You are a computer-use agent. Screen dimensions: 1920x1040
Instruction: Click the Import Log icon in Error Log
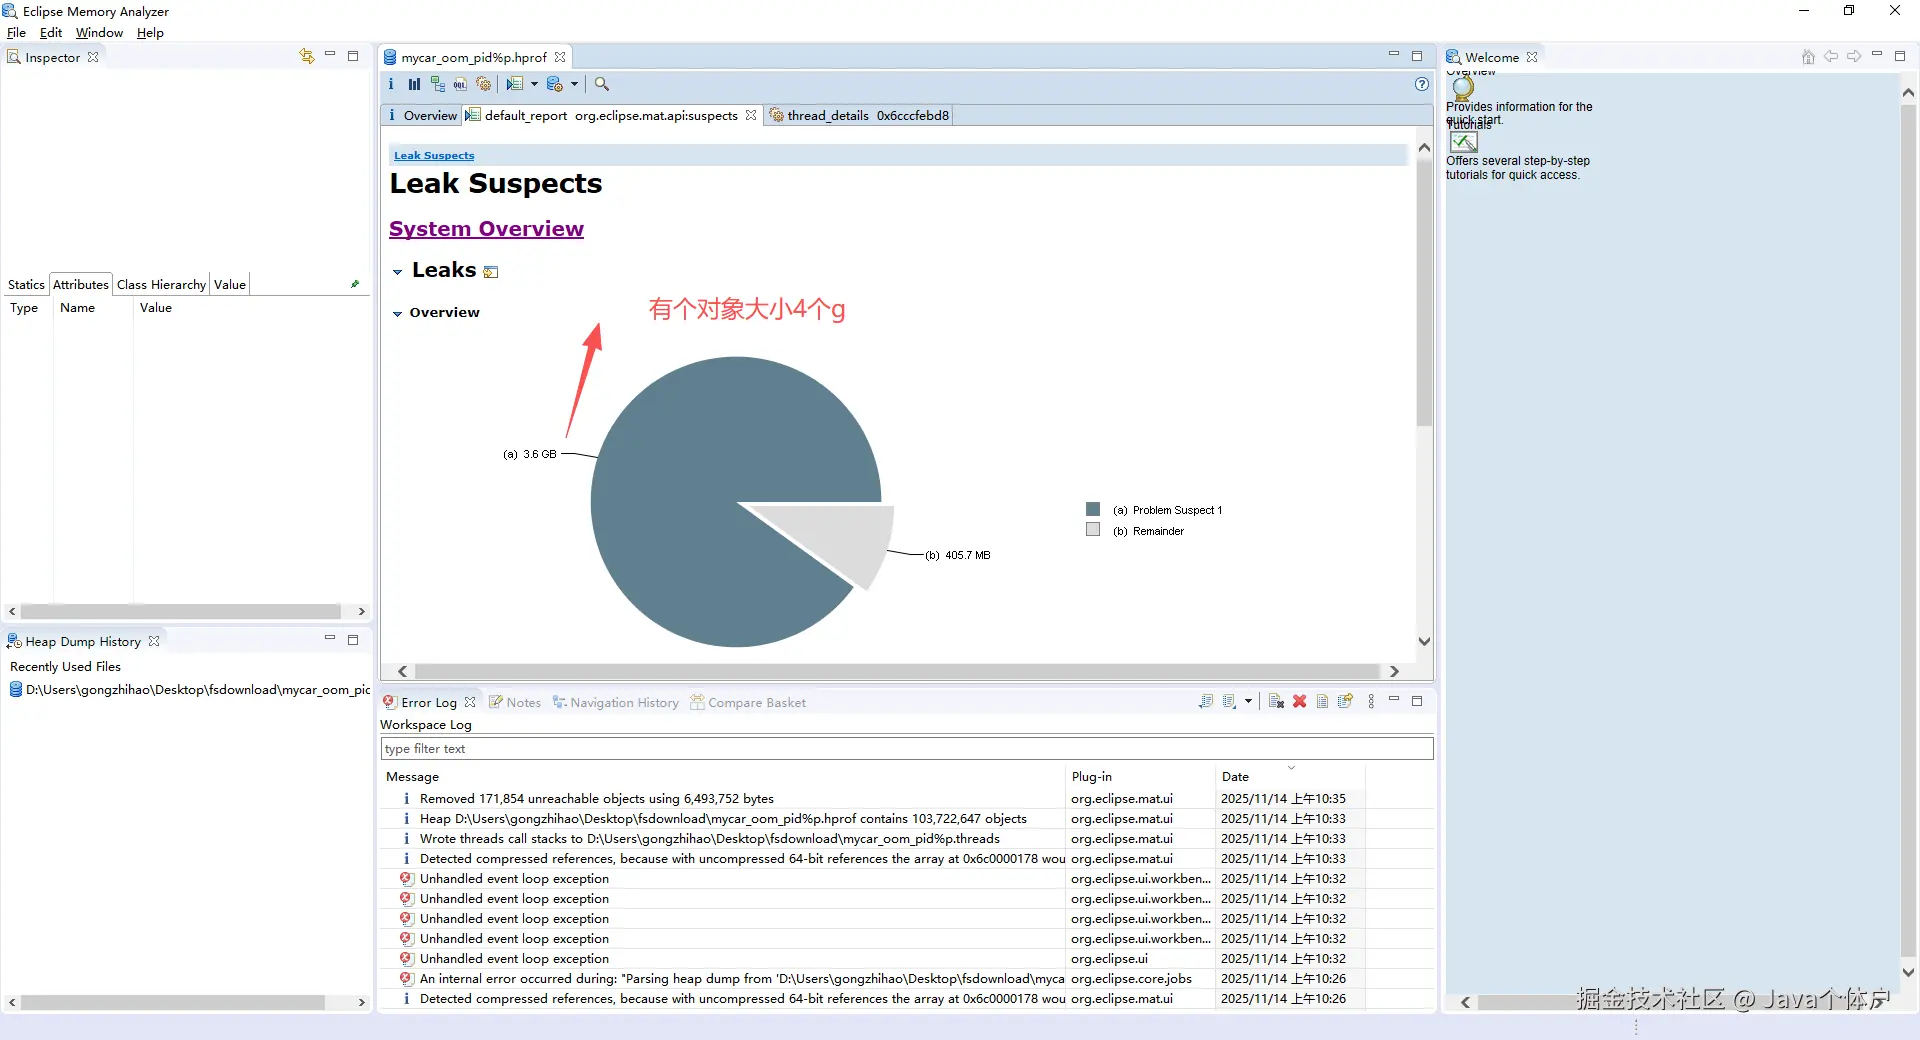[x=1230, y=702]
